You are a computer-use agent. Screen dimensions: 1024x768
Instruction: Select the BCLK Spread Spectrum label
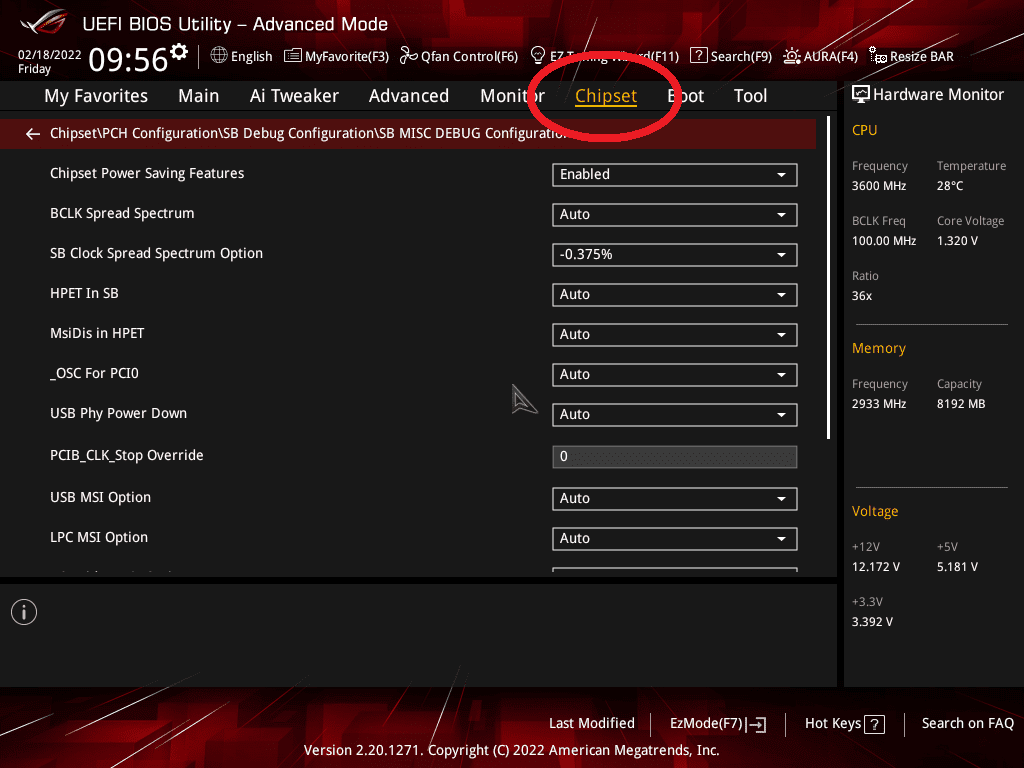[122, 214]
